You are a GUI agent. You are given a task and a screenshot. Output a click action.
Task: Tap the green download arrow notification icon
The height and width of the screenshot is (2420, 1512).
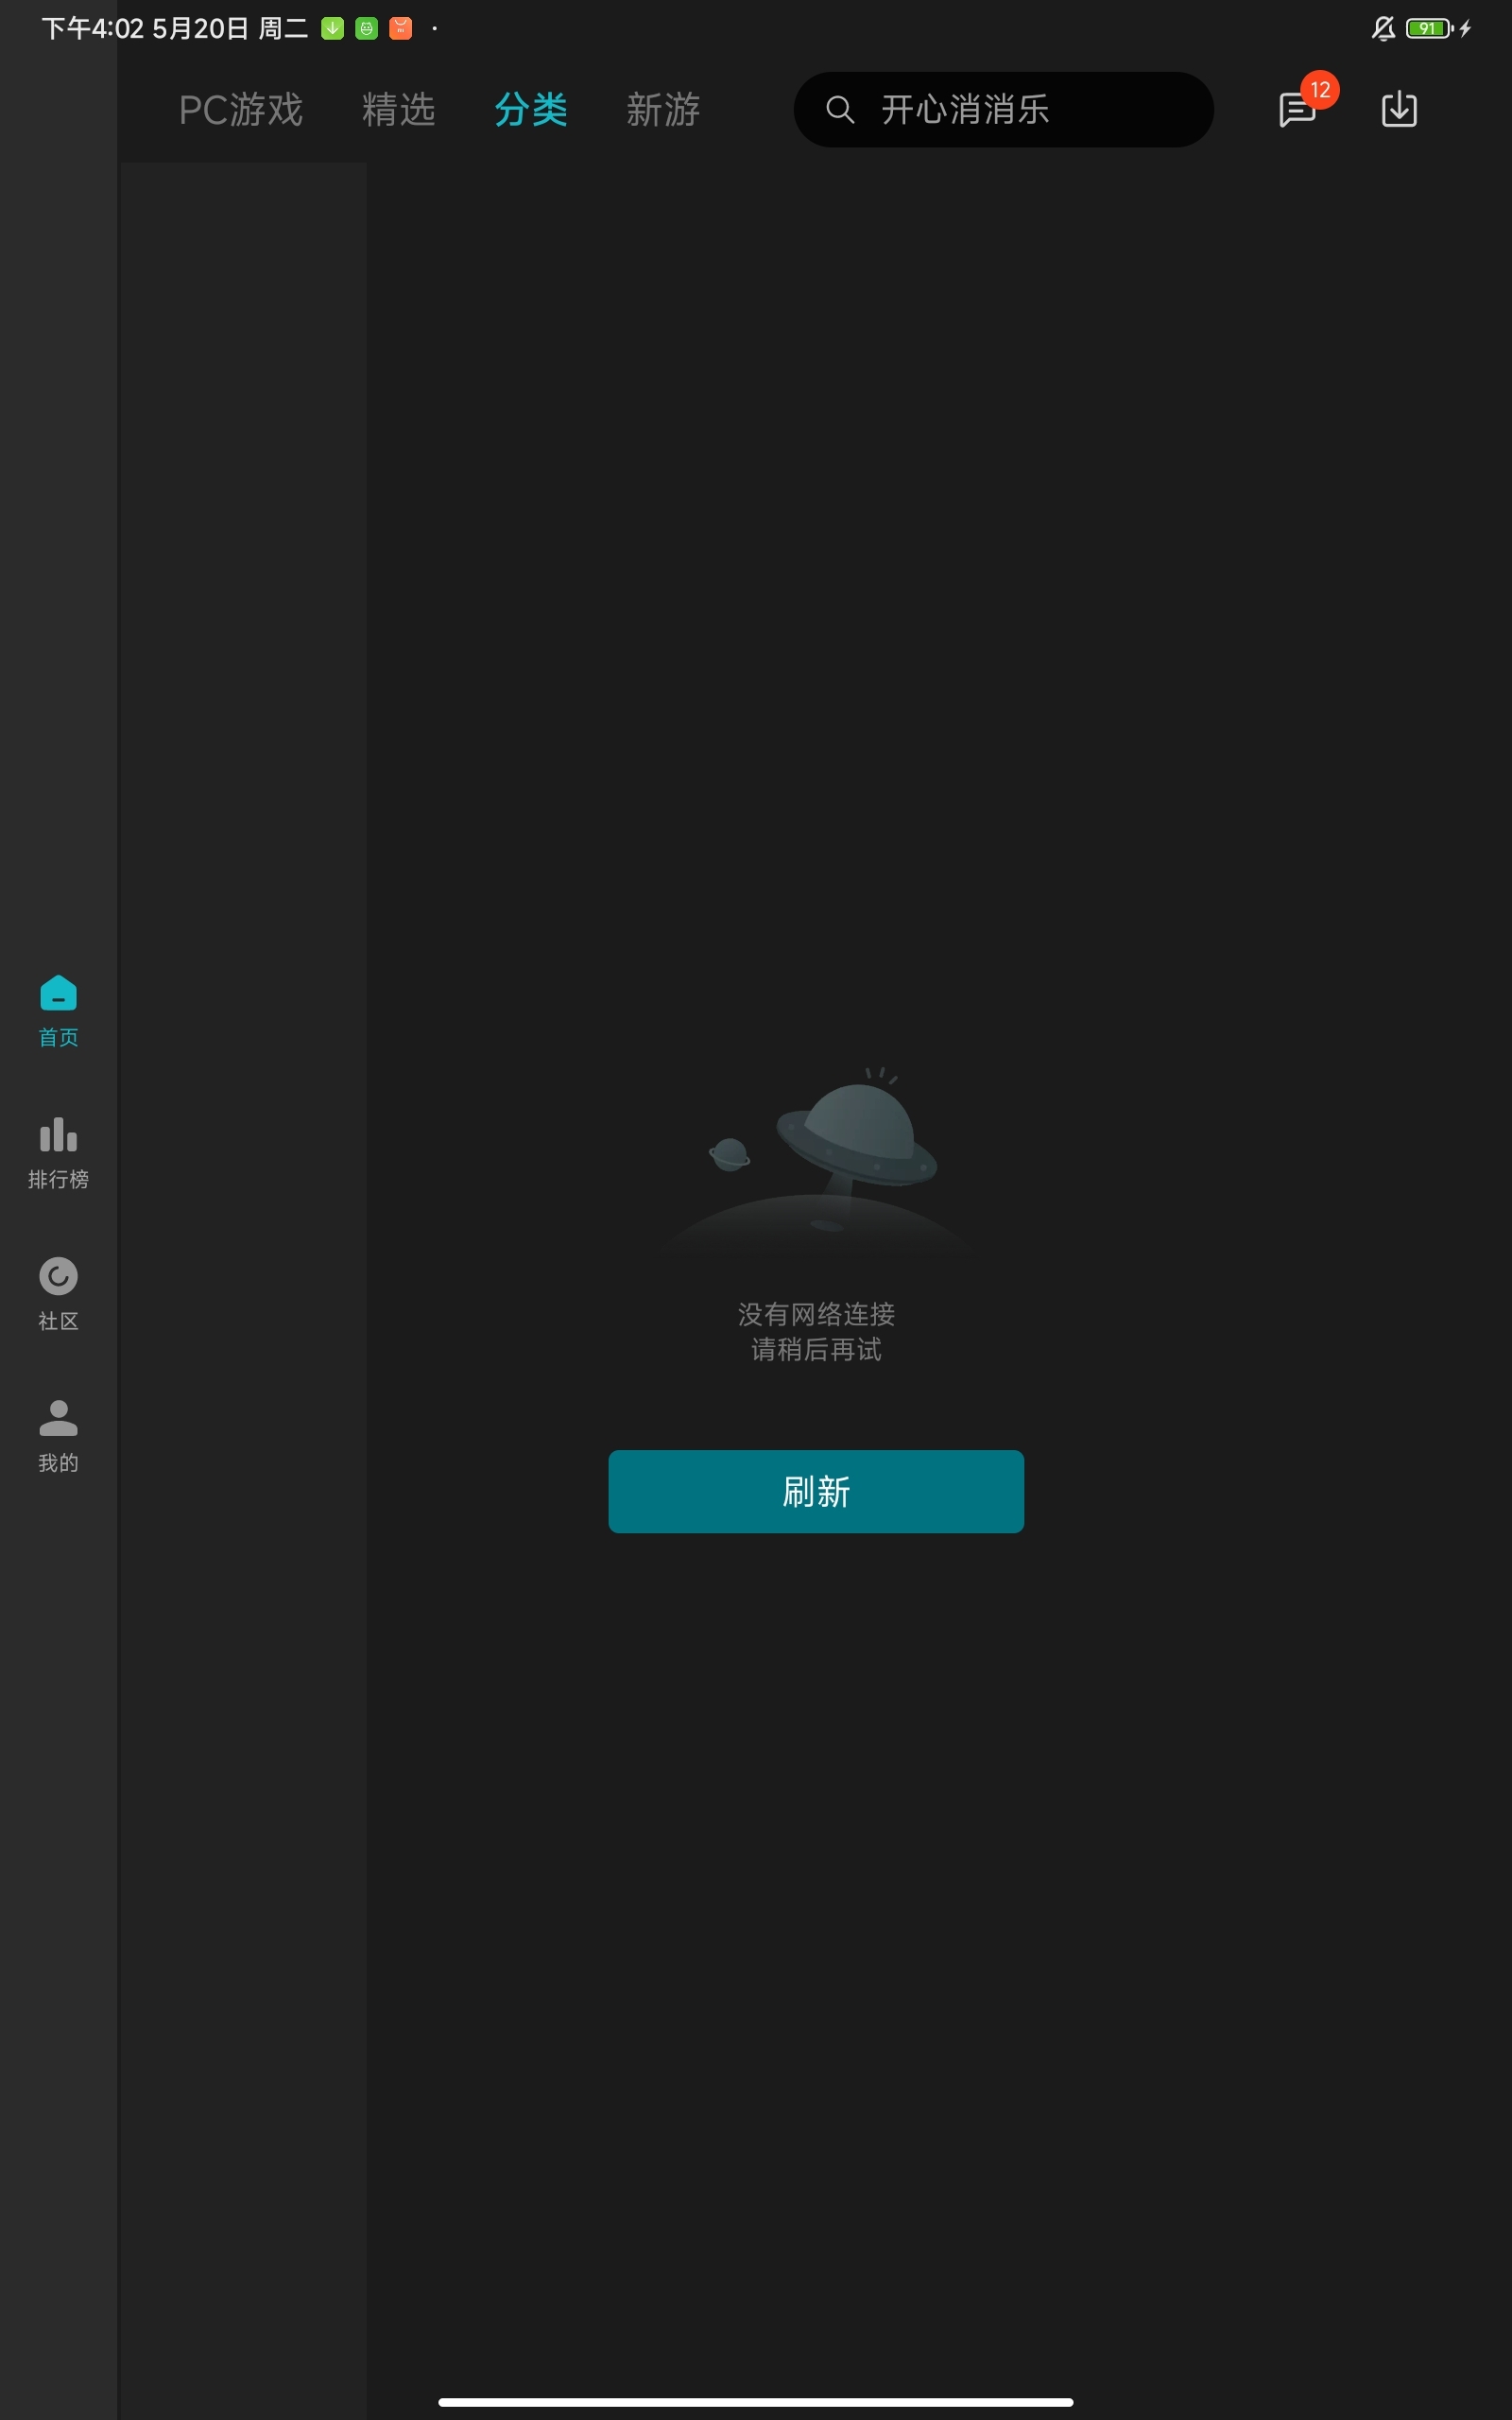tap(332, 29)
